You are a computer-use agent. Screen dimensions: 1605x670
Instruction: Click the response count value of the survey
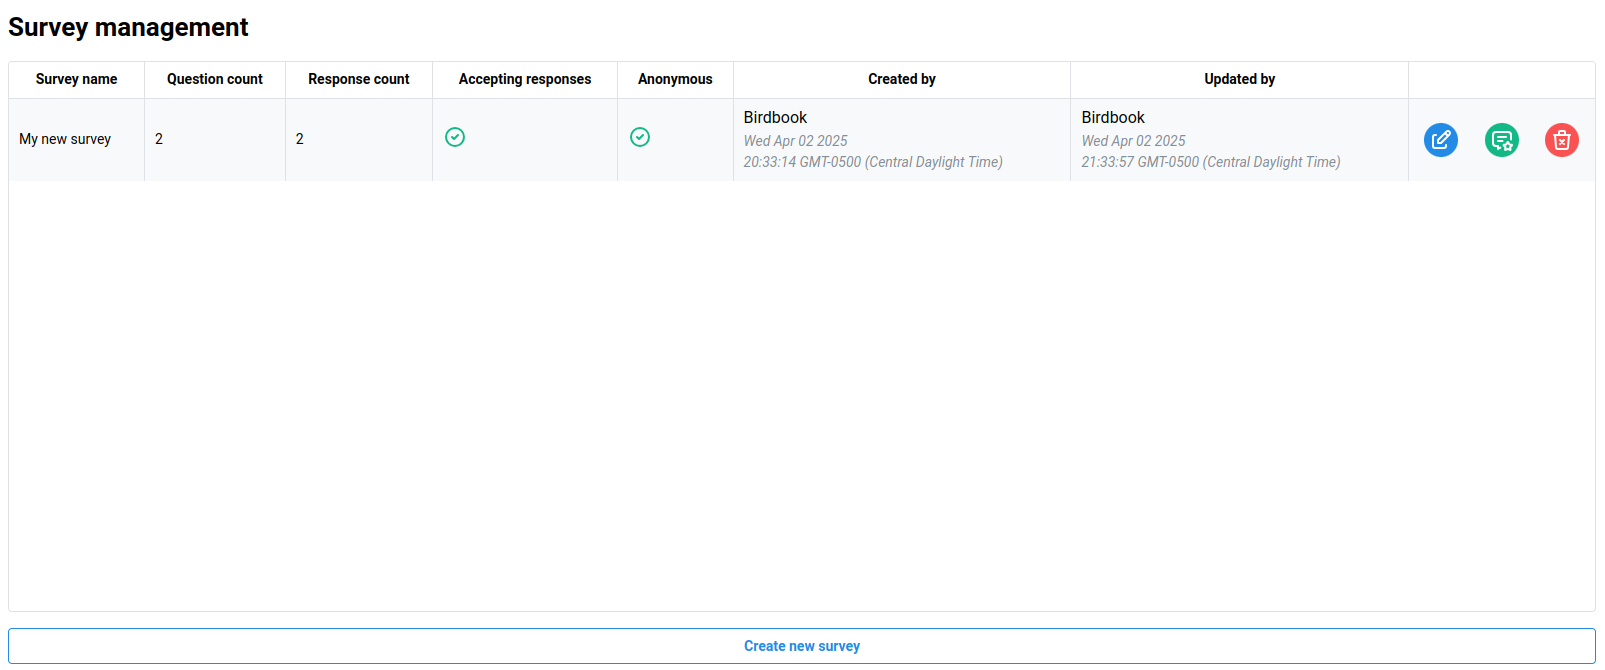(299, 139)
